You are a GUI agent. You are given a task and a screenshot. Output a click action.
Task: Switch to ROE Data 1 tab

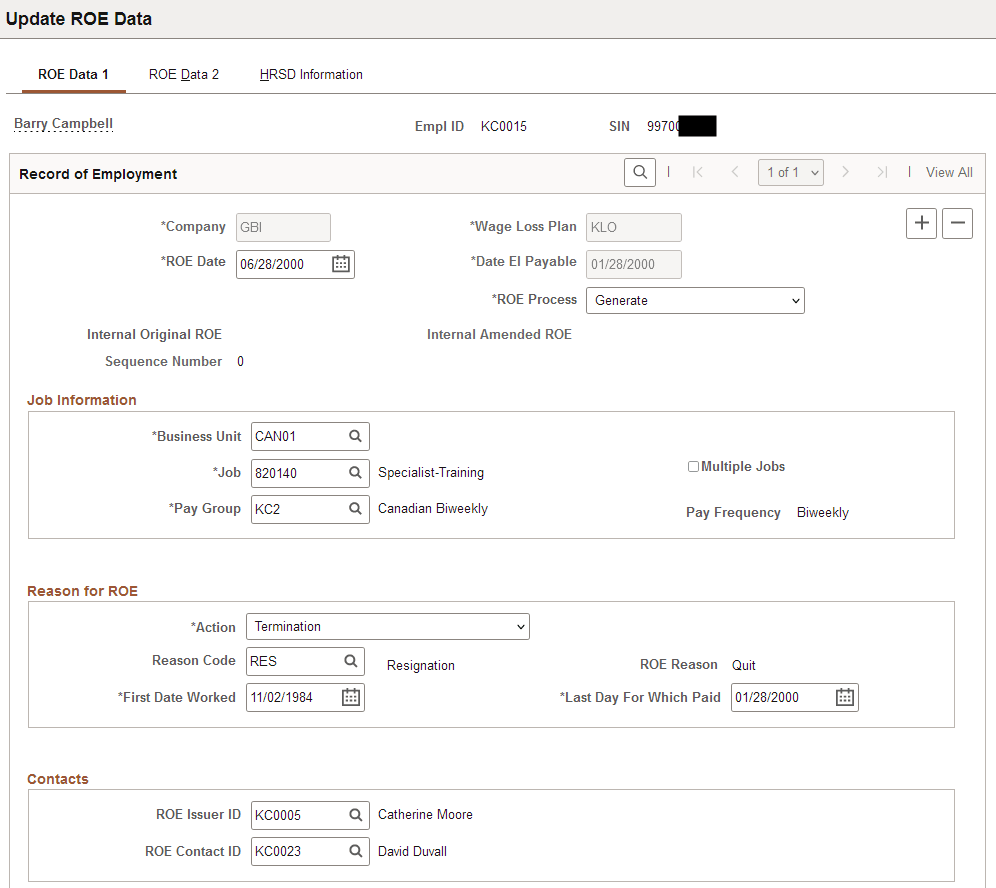tap(73, 74)
